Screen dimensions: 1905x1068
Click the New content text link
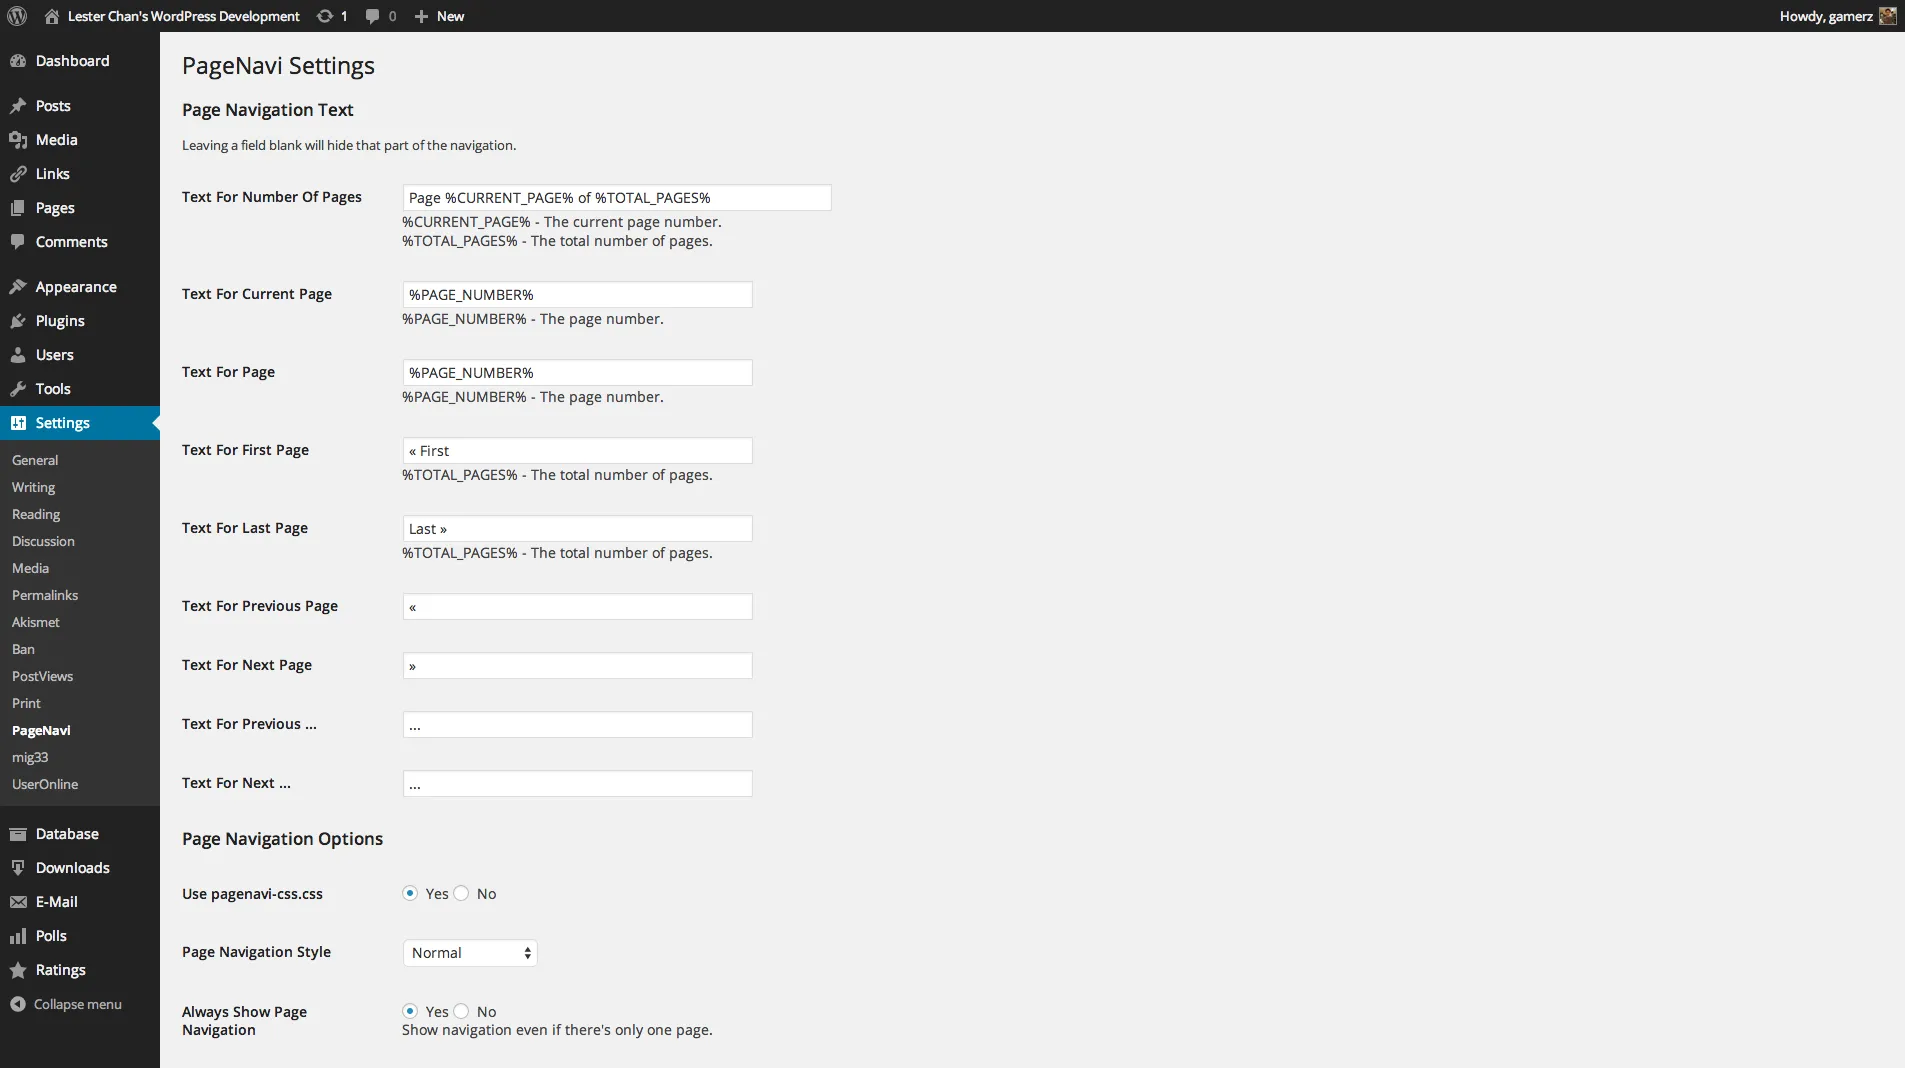(450, 16)
